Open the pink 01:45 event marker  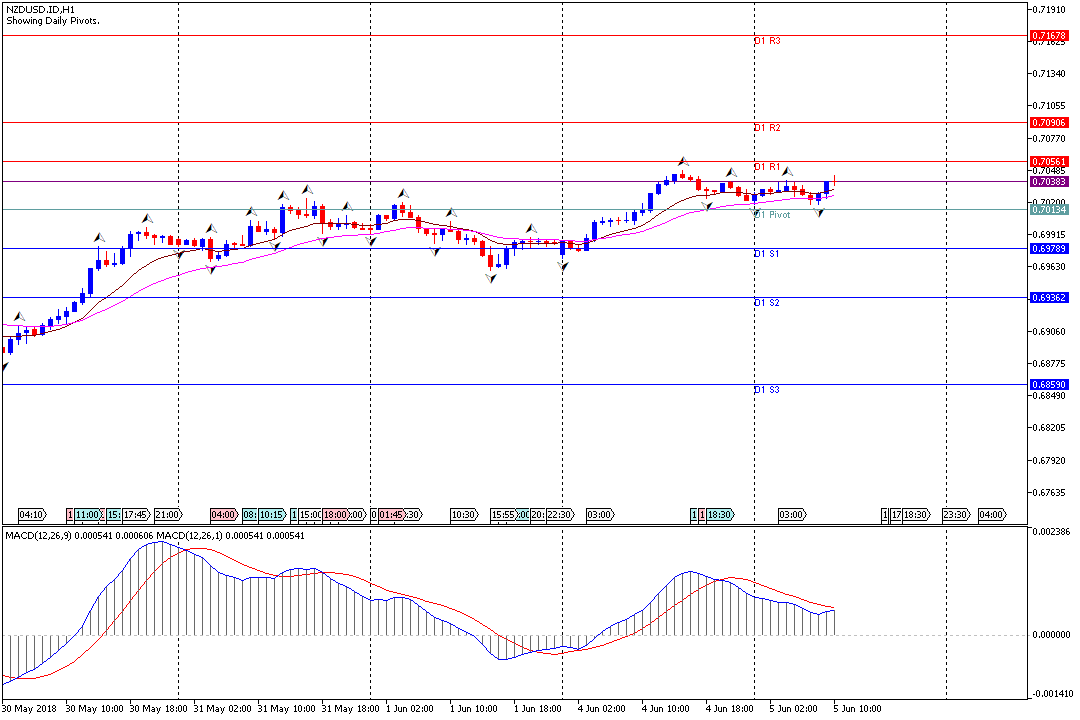click(x=391, y=515)
